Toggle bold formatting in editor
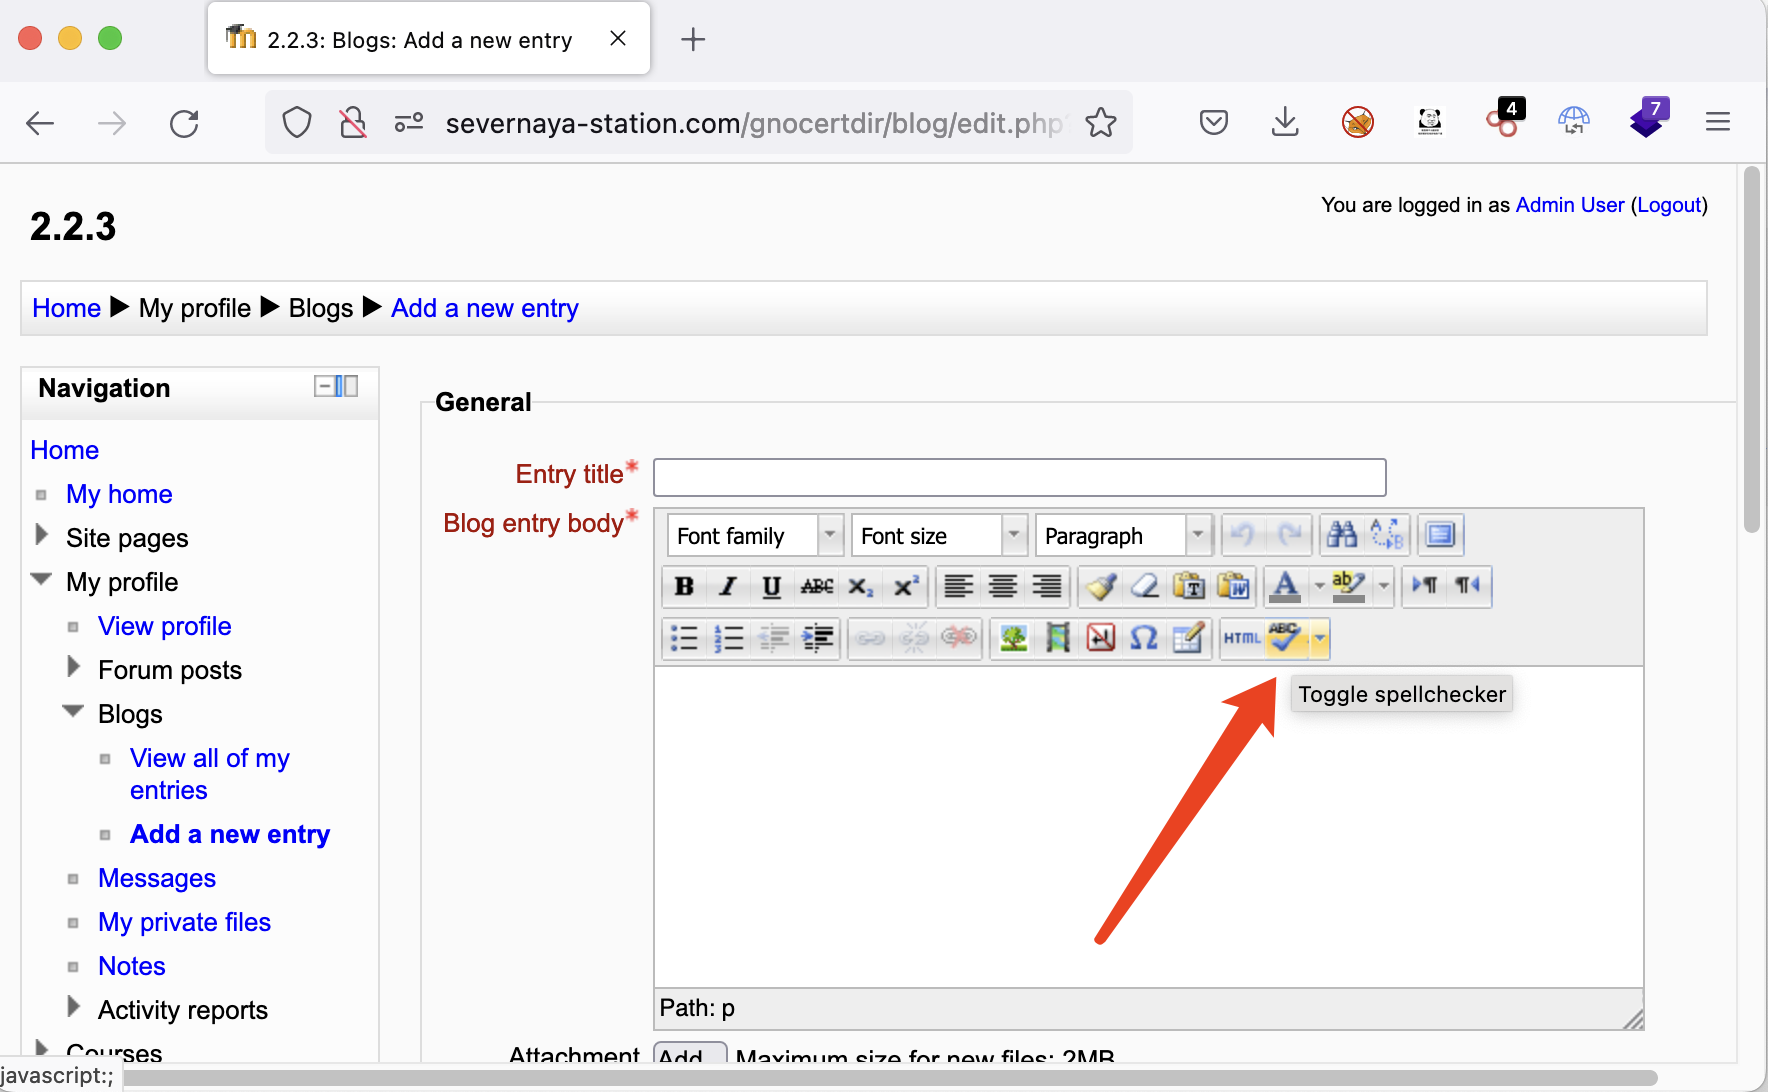1768x1092 pixels. pos(684,586)
